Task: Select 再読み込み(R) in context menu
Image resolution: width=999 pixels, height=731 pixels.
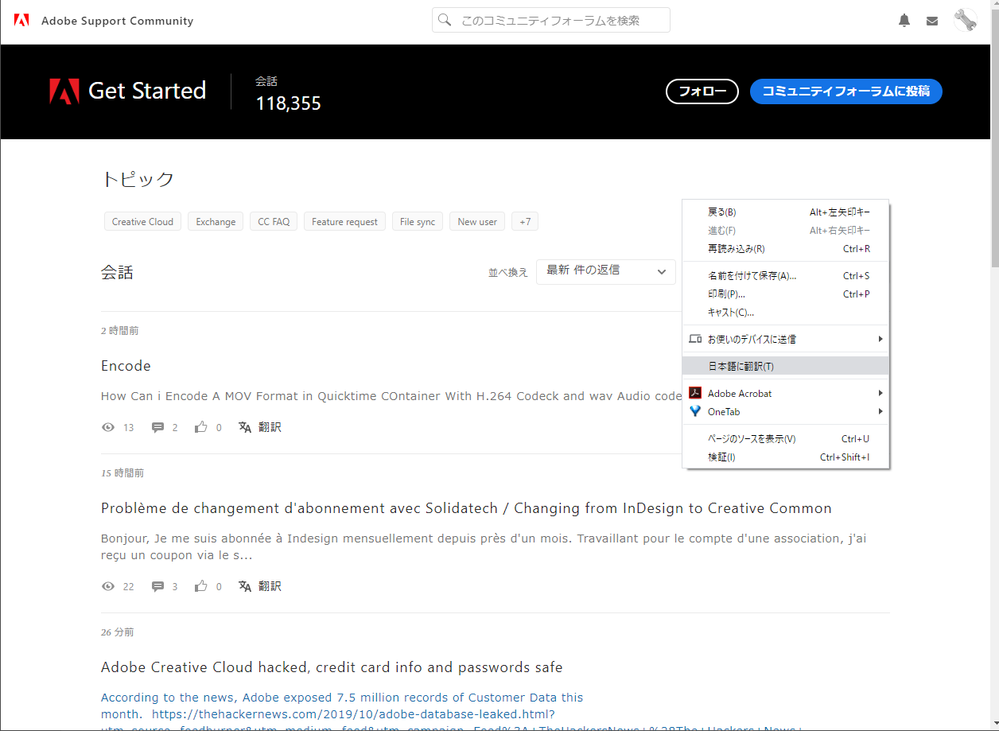Action: coord(785,249)
